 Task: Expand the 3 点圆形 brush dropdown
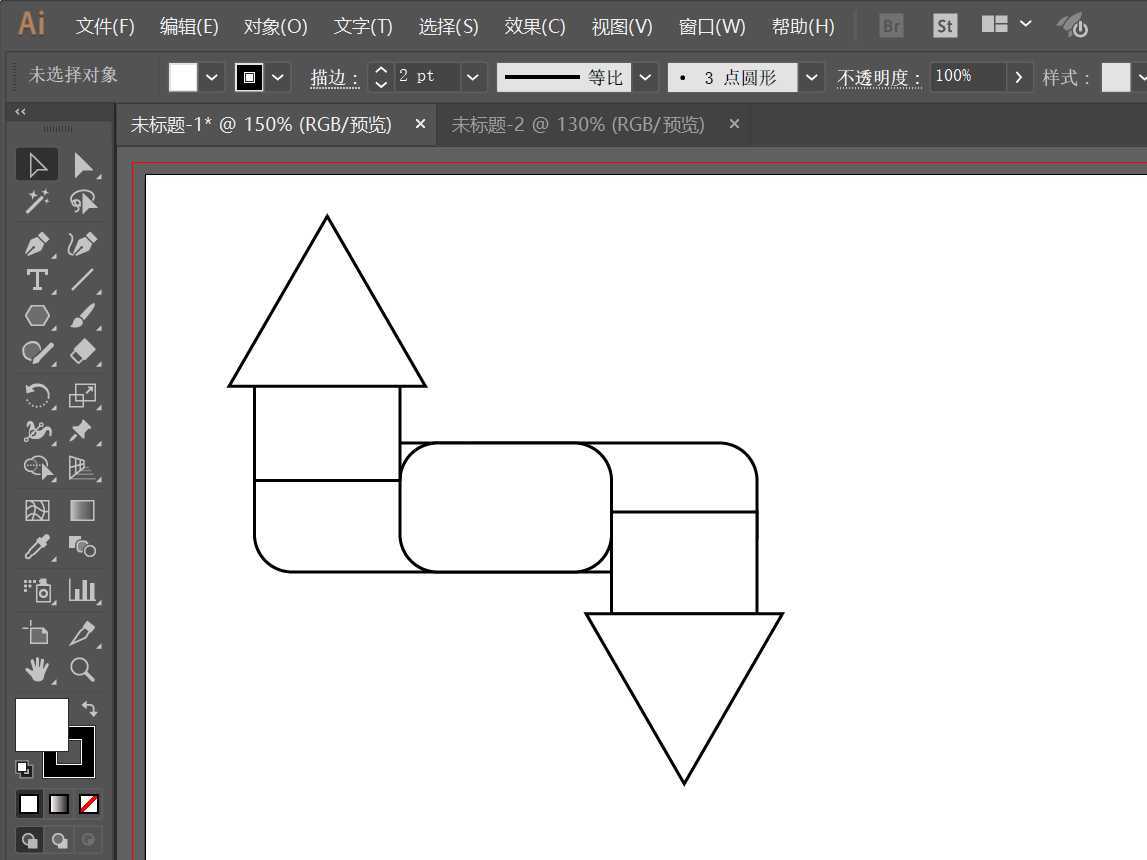click(x=811, y=76)
